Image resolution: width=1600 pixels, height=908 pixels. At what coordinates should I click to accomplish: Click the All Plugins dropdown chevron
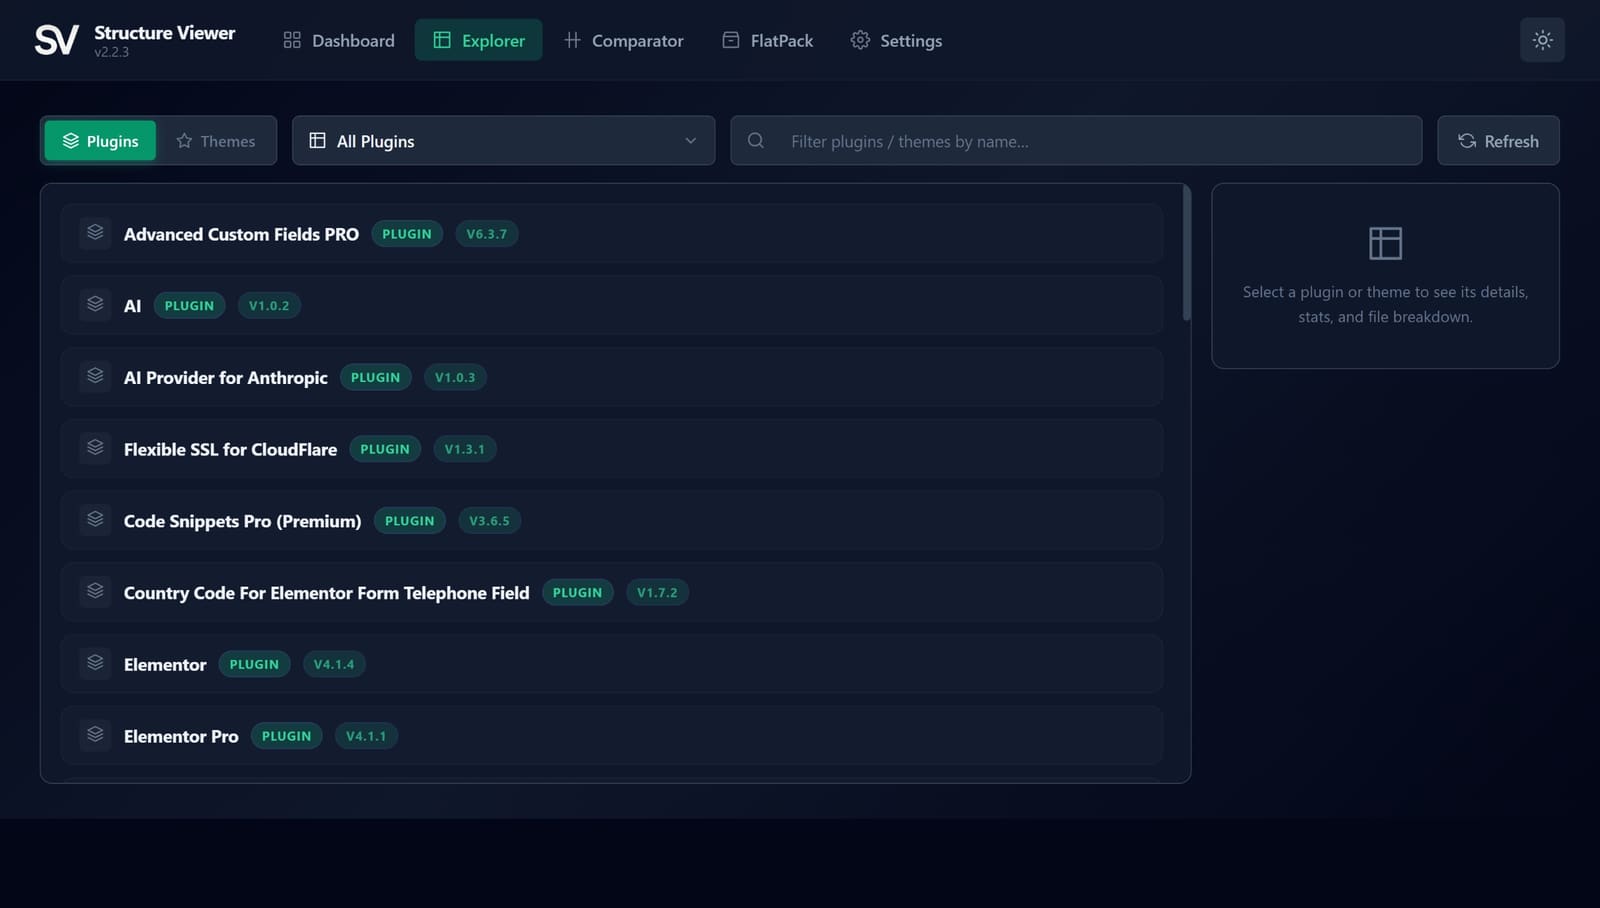tap(690, 141)
